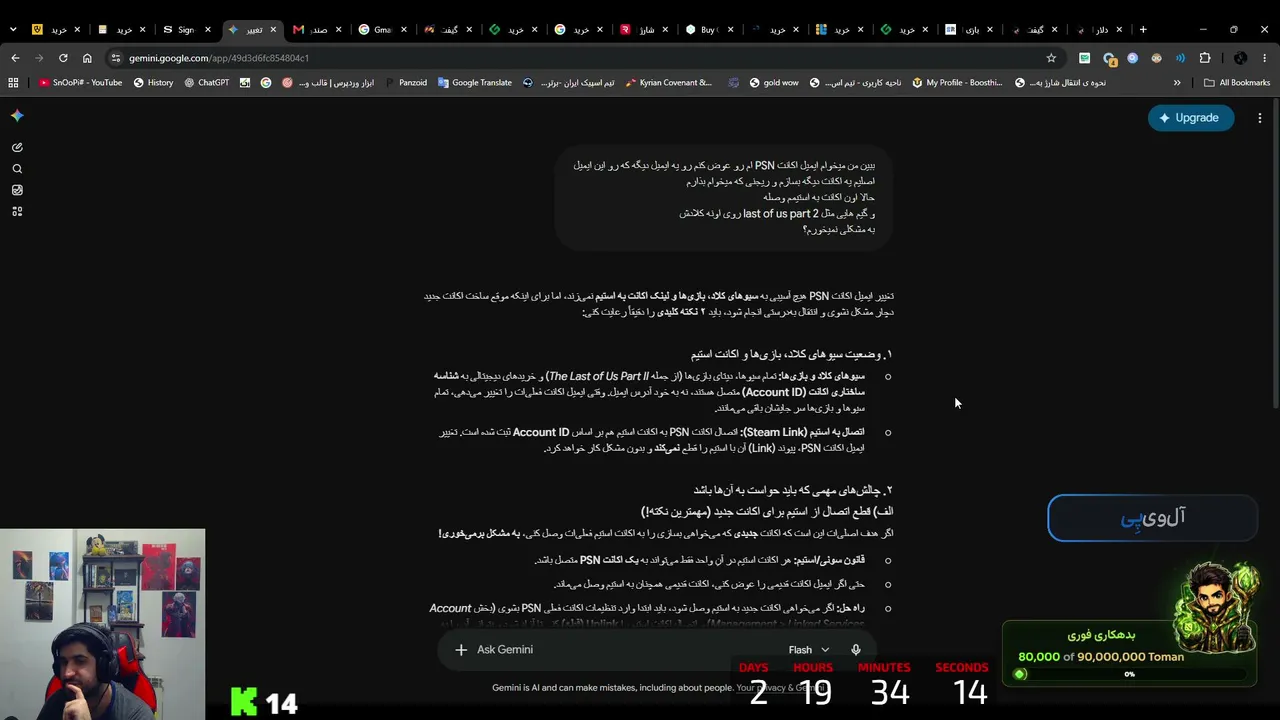Viewport: 1280px width, 720px height.
Task: Open the ChatGPT bookmark
Action: (206, 83)
